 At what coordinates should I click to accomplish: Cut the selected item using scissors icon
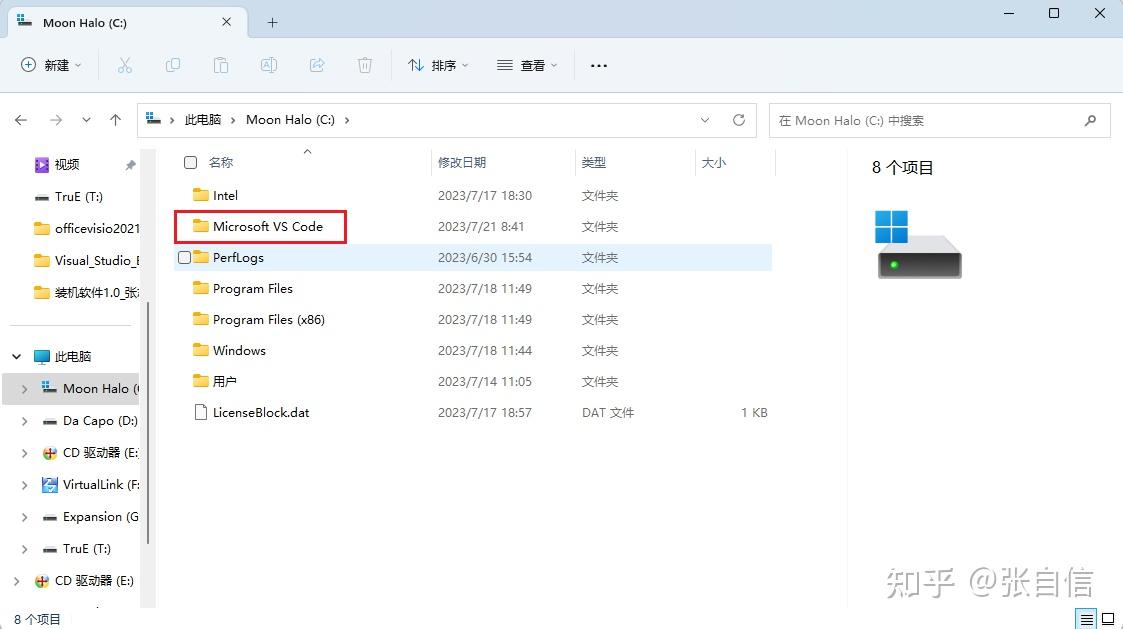tap(124, 65)
